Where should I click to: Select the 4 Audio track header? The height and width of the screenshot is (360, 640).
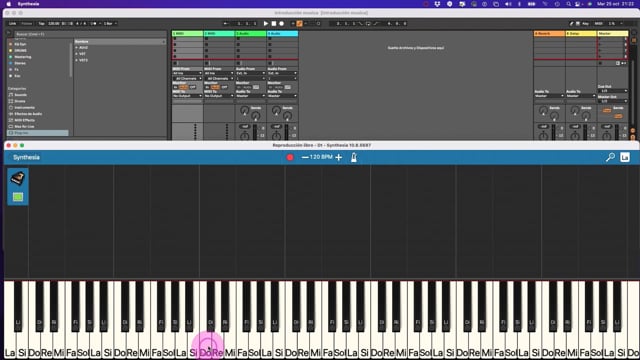(x=282, y=33)
